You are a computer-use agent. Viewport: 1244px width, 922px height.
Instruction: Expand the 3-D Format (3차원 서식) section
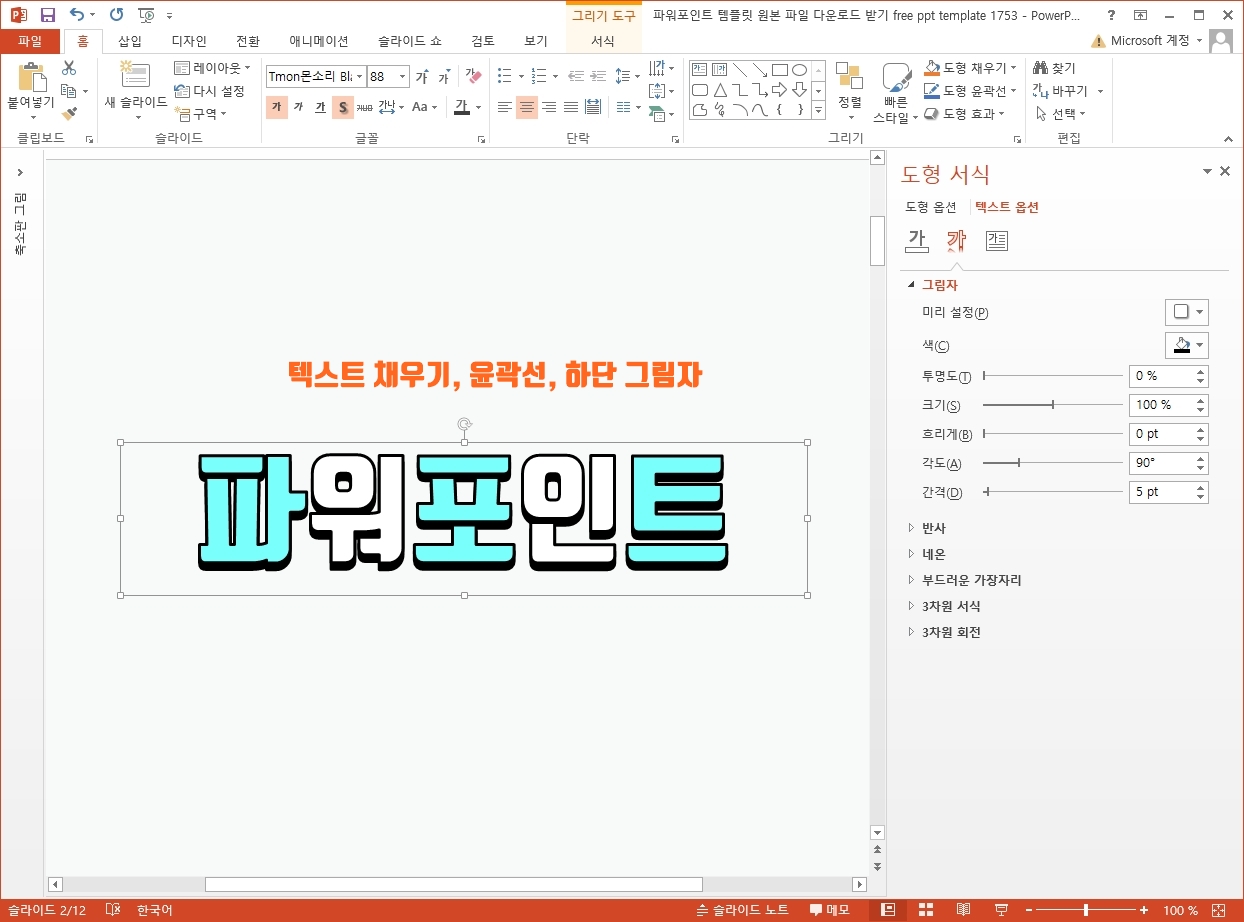click(951, 606)
